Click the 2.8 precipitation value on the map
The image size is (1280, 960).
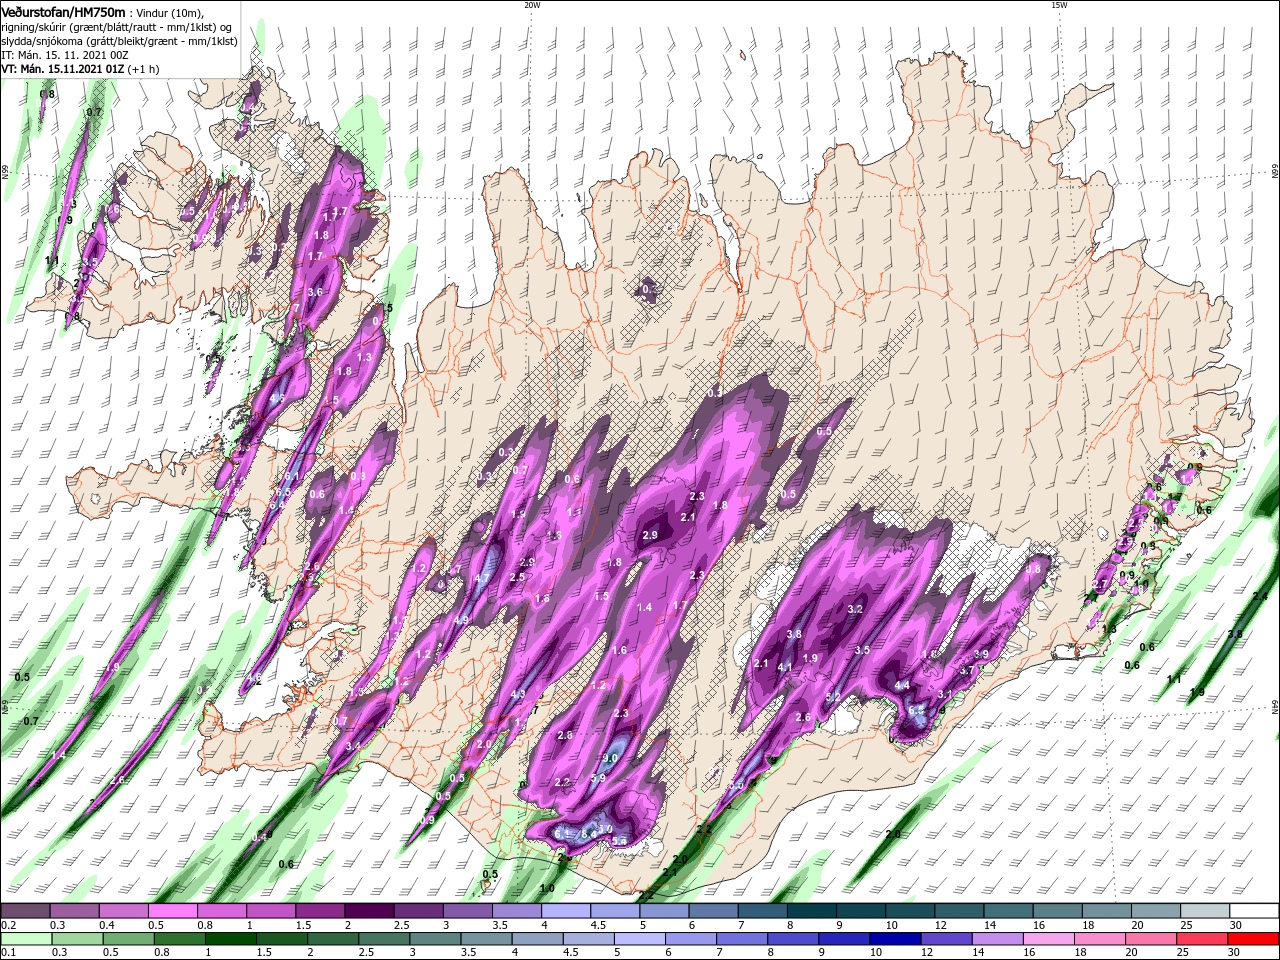[564, 735]
